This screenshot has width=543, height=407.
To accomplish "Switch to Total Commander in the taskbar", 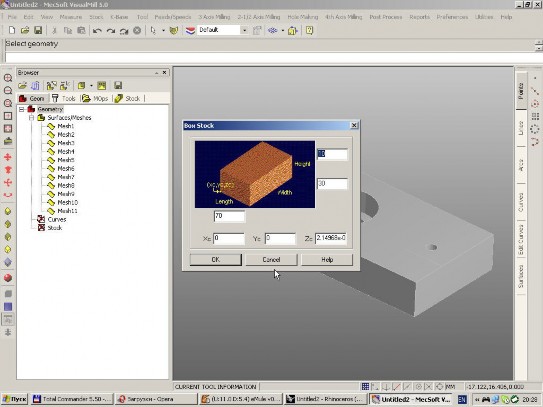I will pos(72,399).
